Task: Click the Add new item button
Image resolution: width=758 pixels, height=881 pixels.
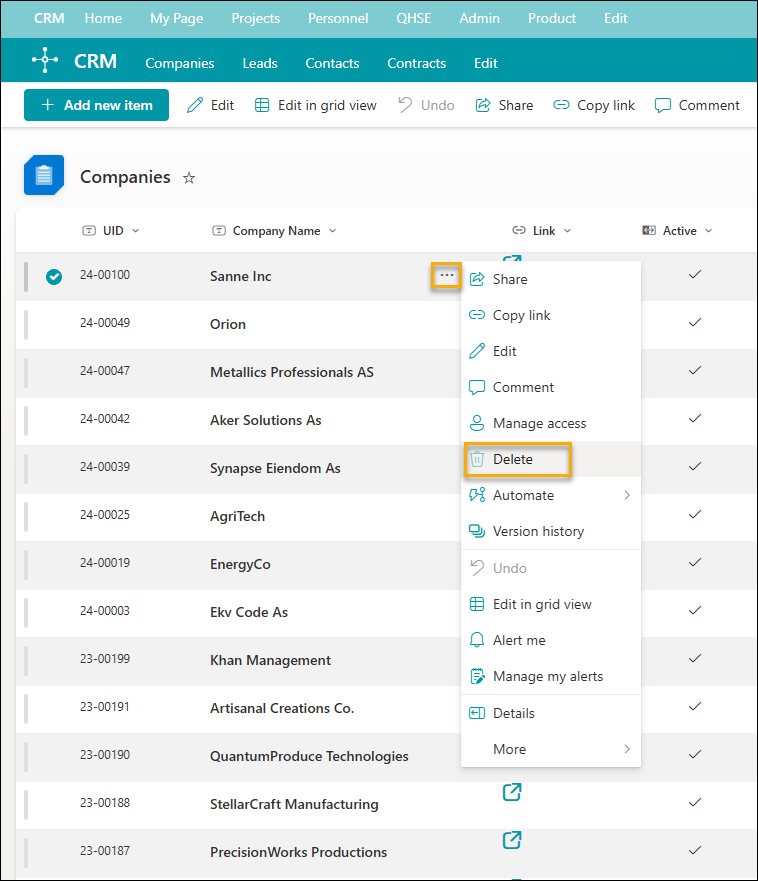Action: point(97,105)
